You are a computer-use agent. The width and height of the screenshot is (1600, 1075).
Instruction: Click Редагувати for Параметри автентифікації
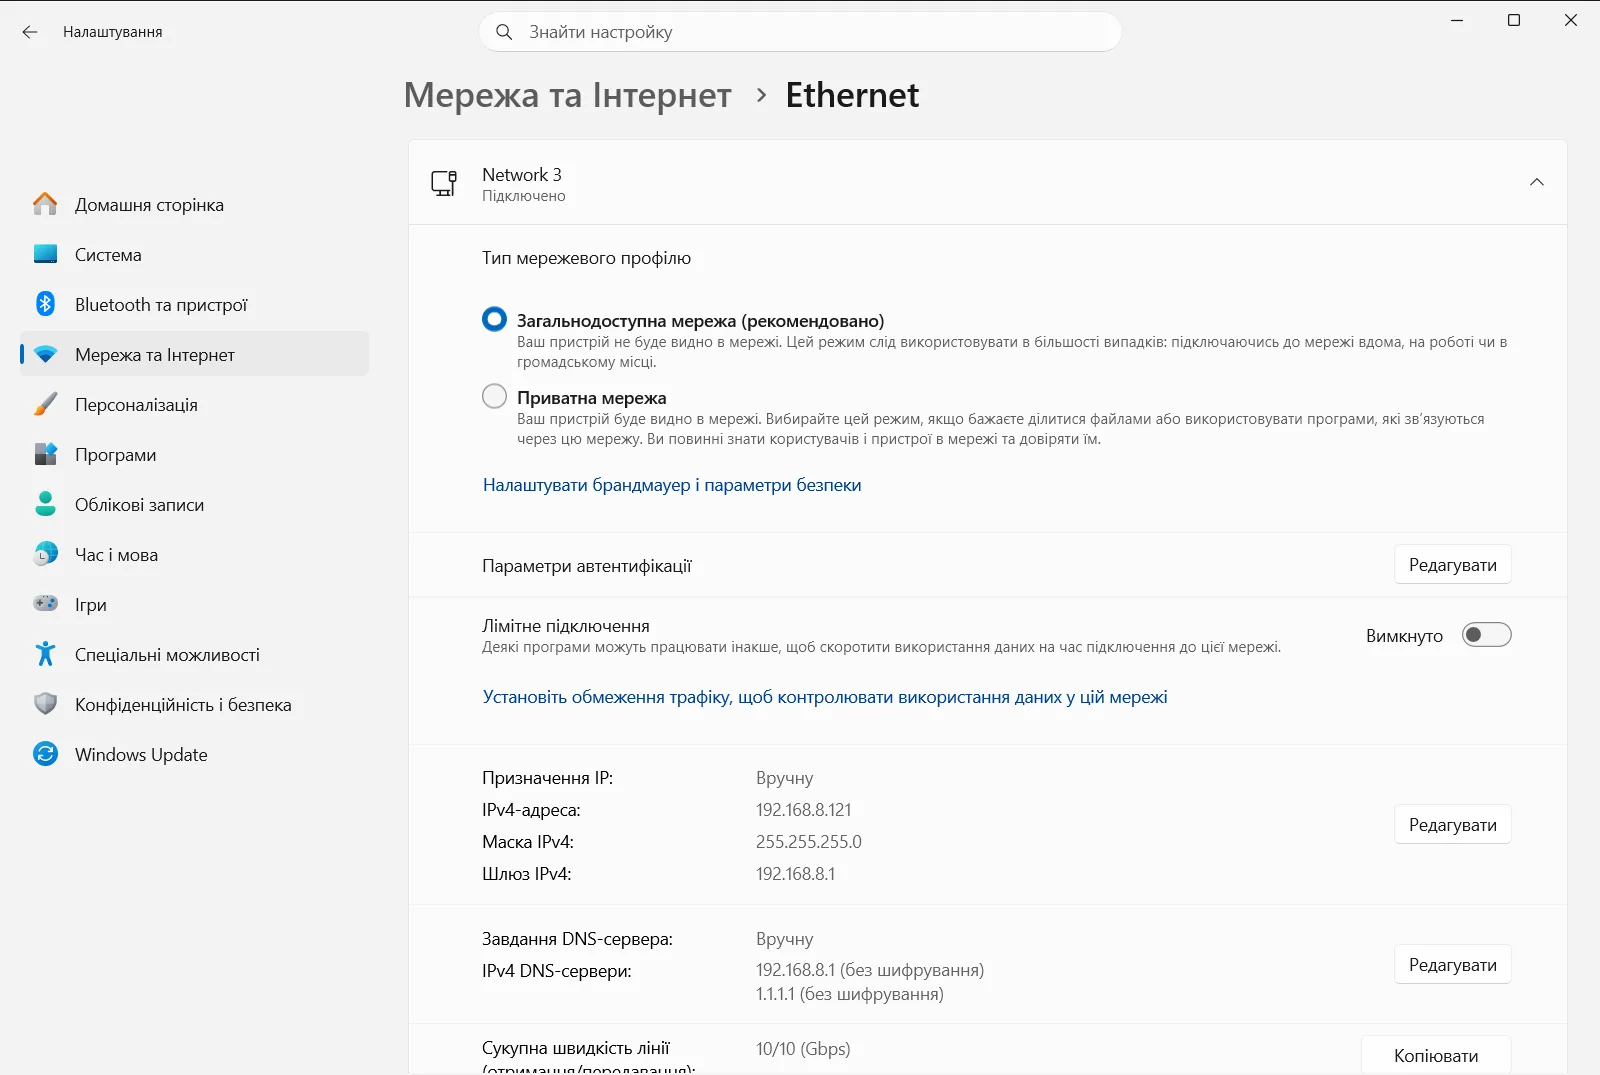(1452, 565)
